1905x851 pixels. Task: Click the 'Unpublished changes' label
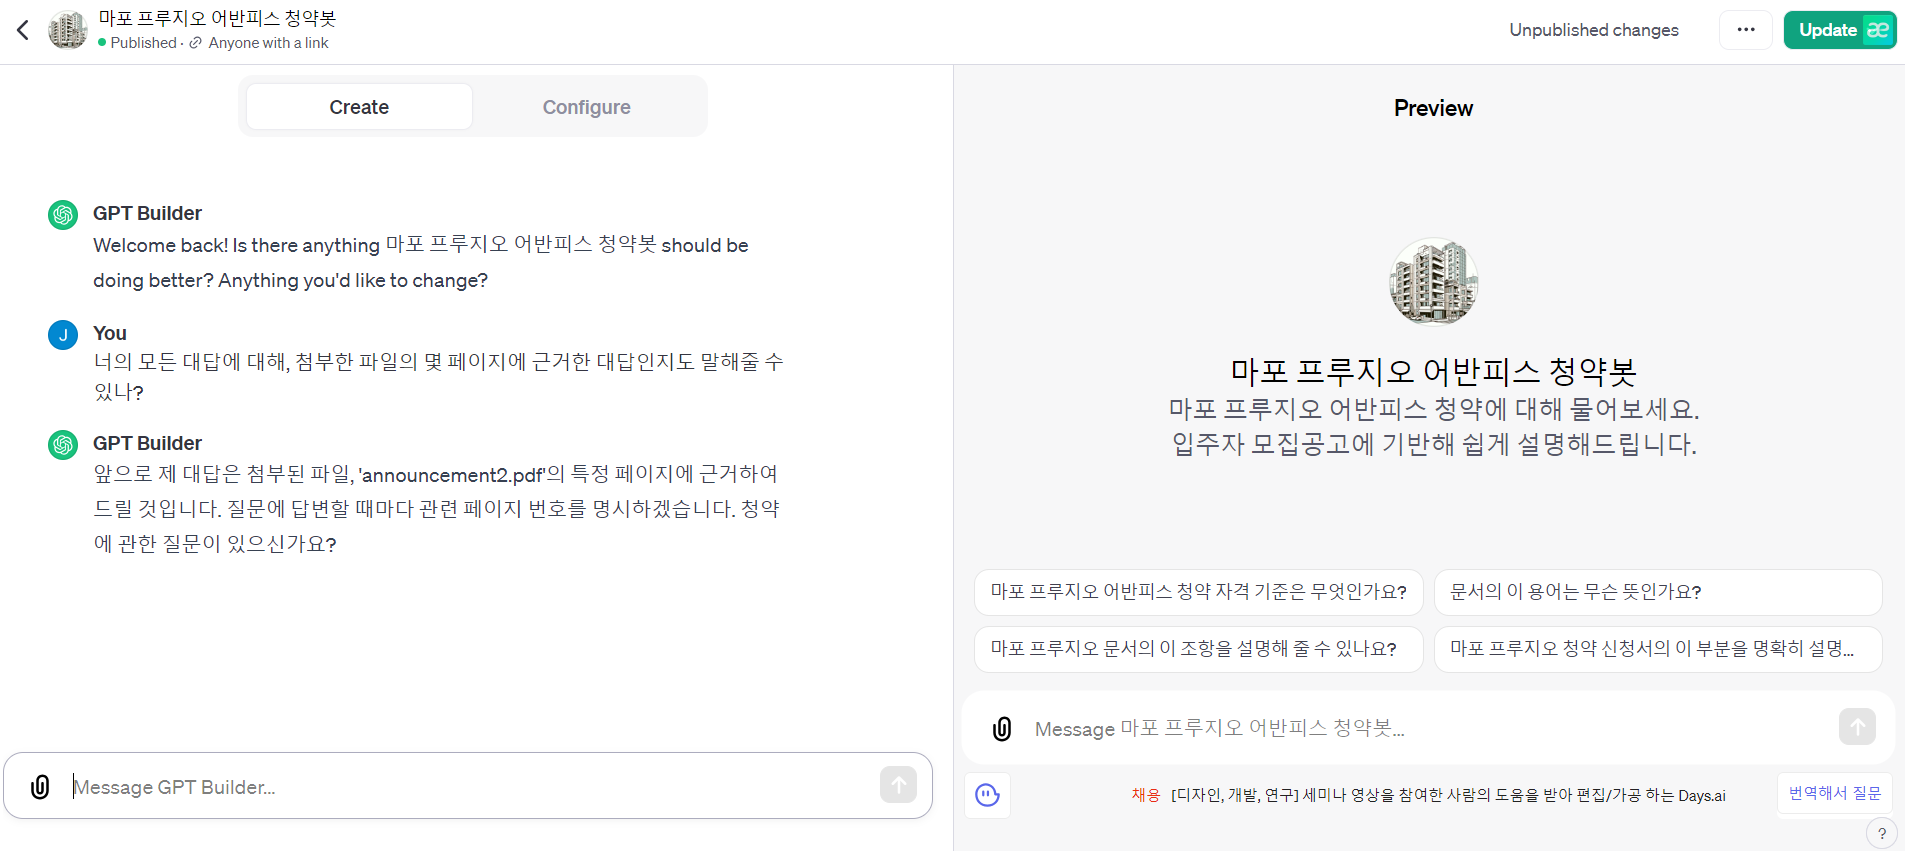point(1594,30)
